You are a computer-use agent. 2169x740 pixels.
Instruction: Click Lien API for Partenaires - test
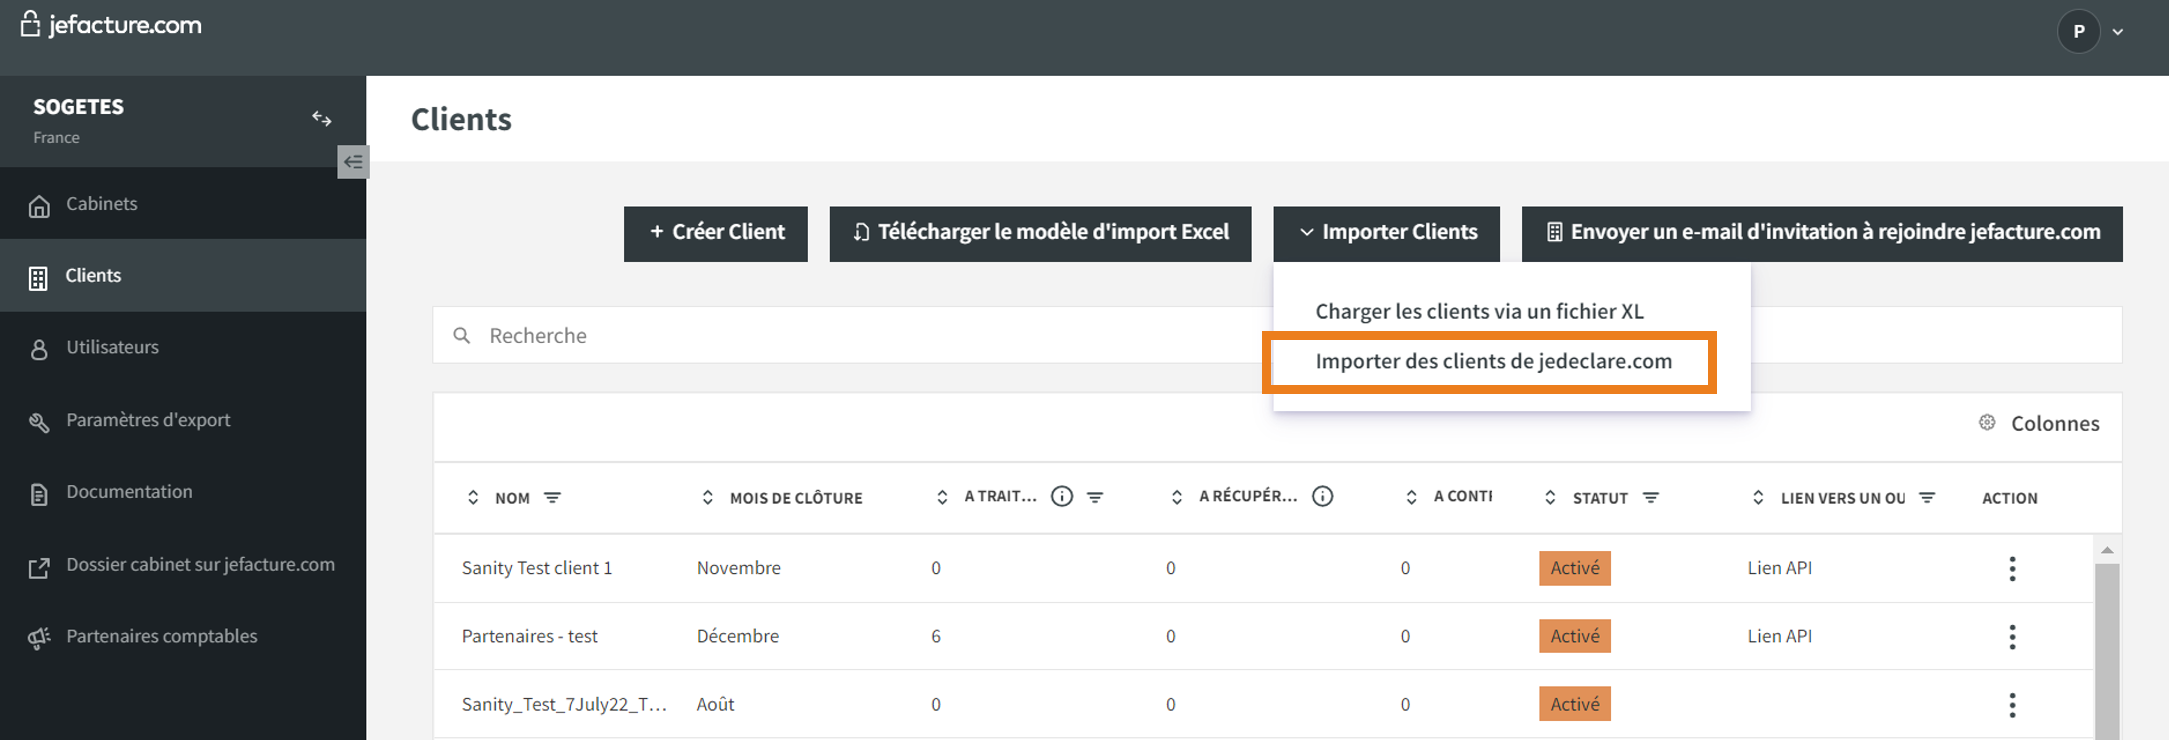coord(1780,636)
